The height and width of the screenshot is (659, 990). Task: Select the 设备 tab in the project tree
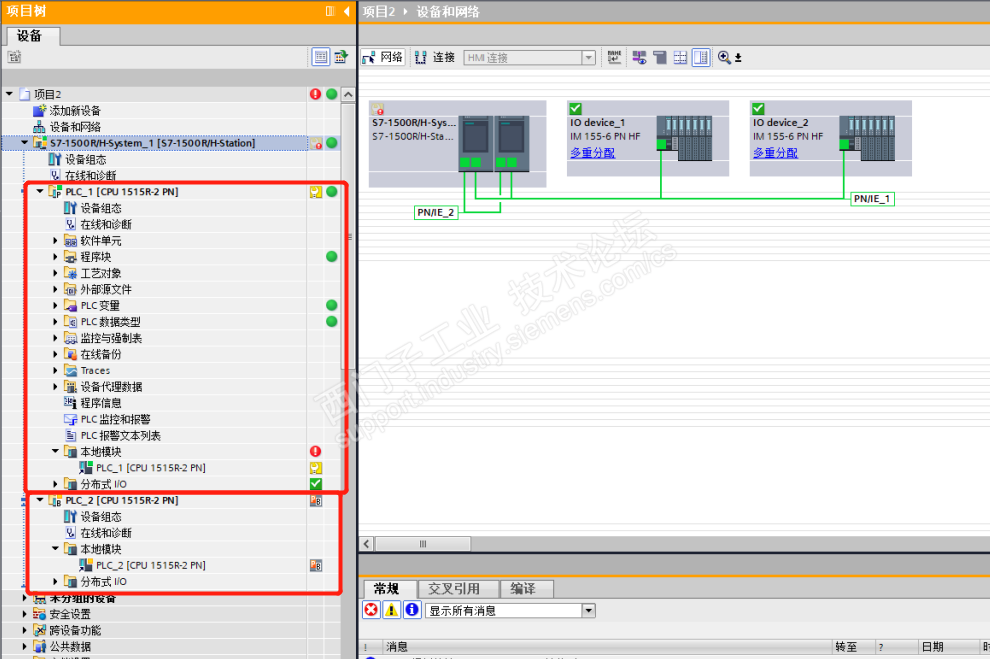pyautogui.click(x=30, y=36)
